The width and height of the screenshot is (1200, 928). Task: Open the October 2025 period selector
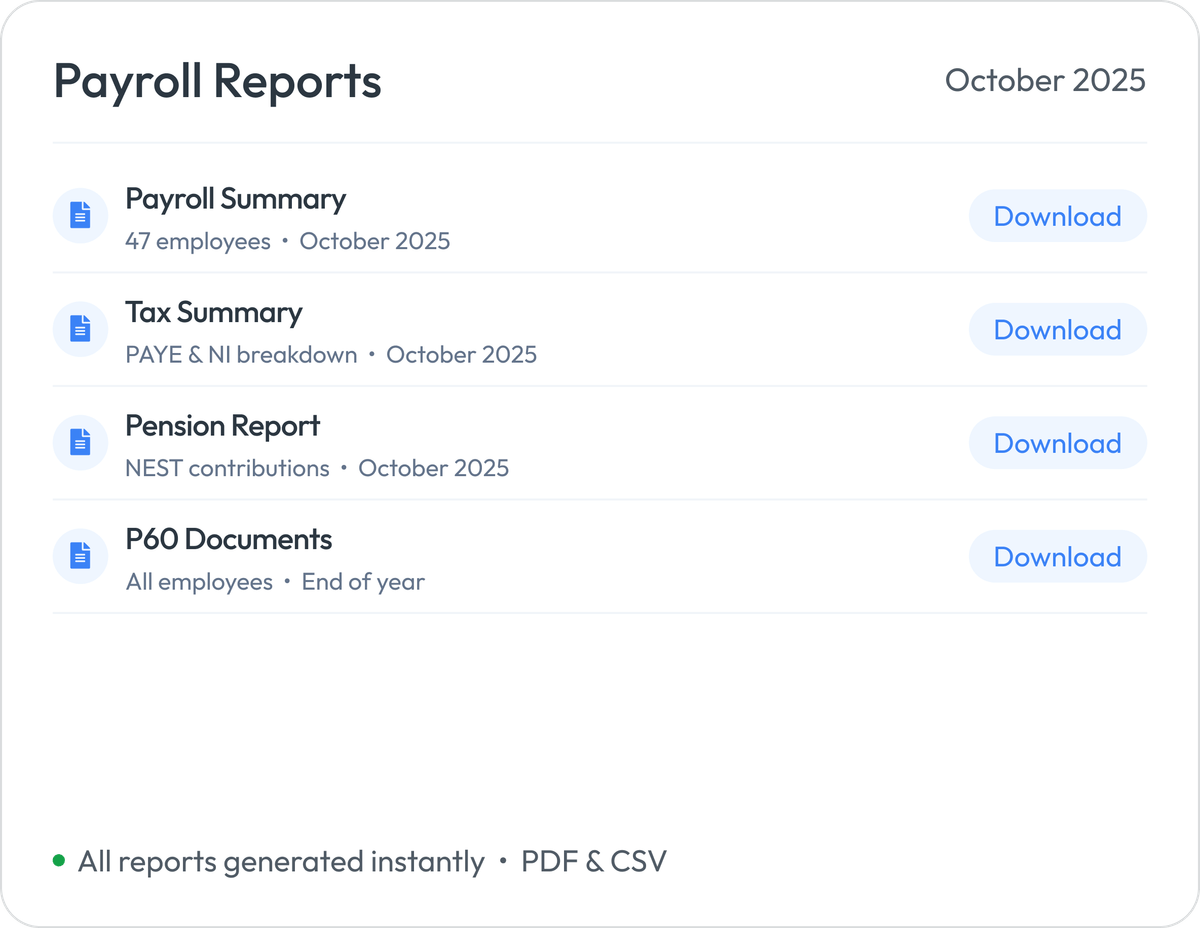coord(1046,81)
